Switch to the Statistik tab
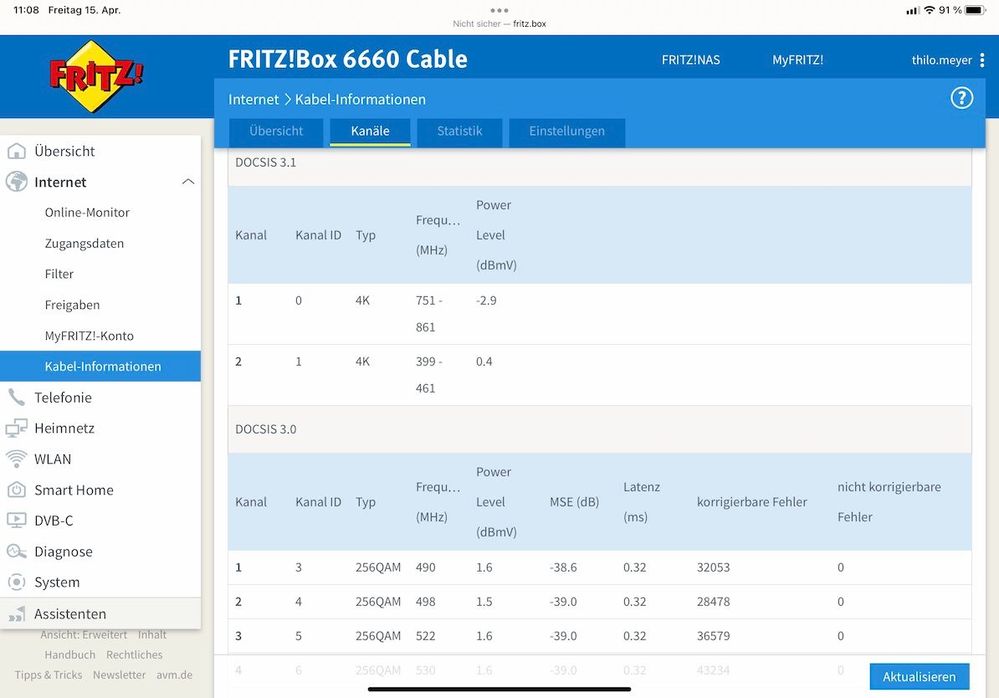The height and width of the screenshot is (698, 999). (459, 131)
